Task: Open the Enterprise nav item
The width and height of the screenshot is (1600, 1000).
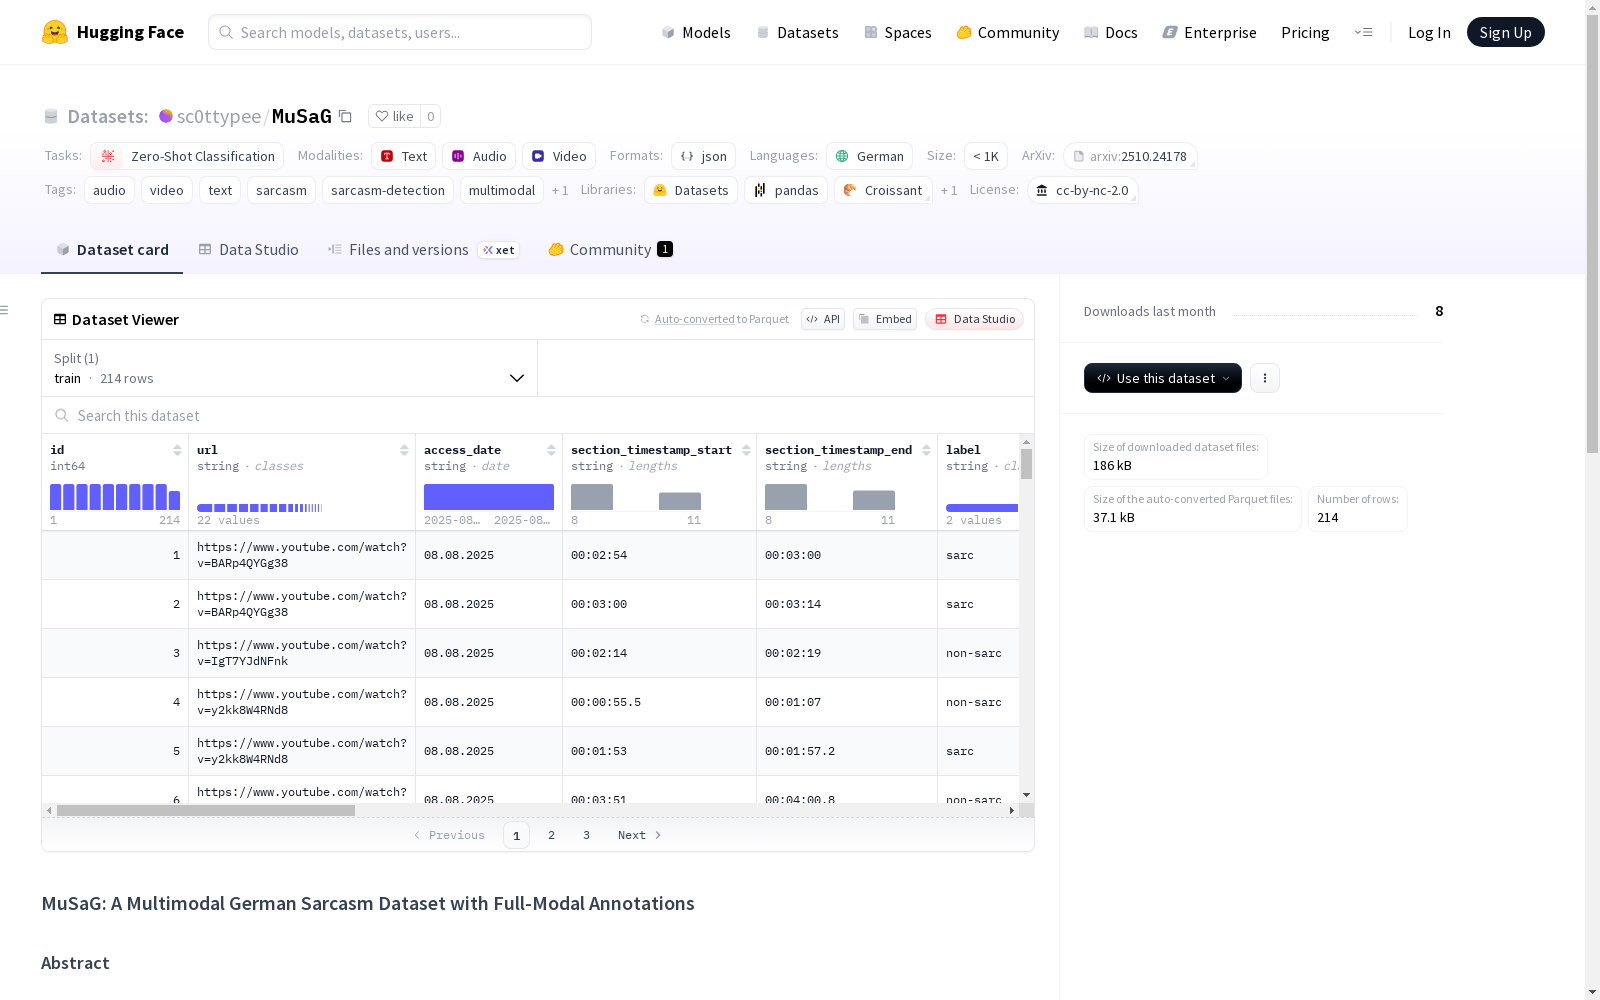Action: pos(1210,32)
